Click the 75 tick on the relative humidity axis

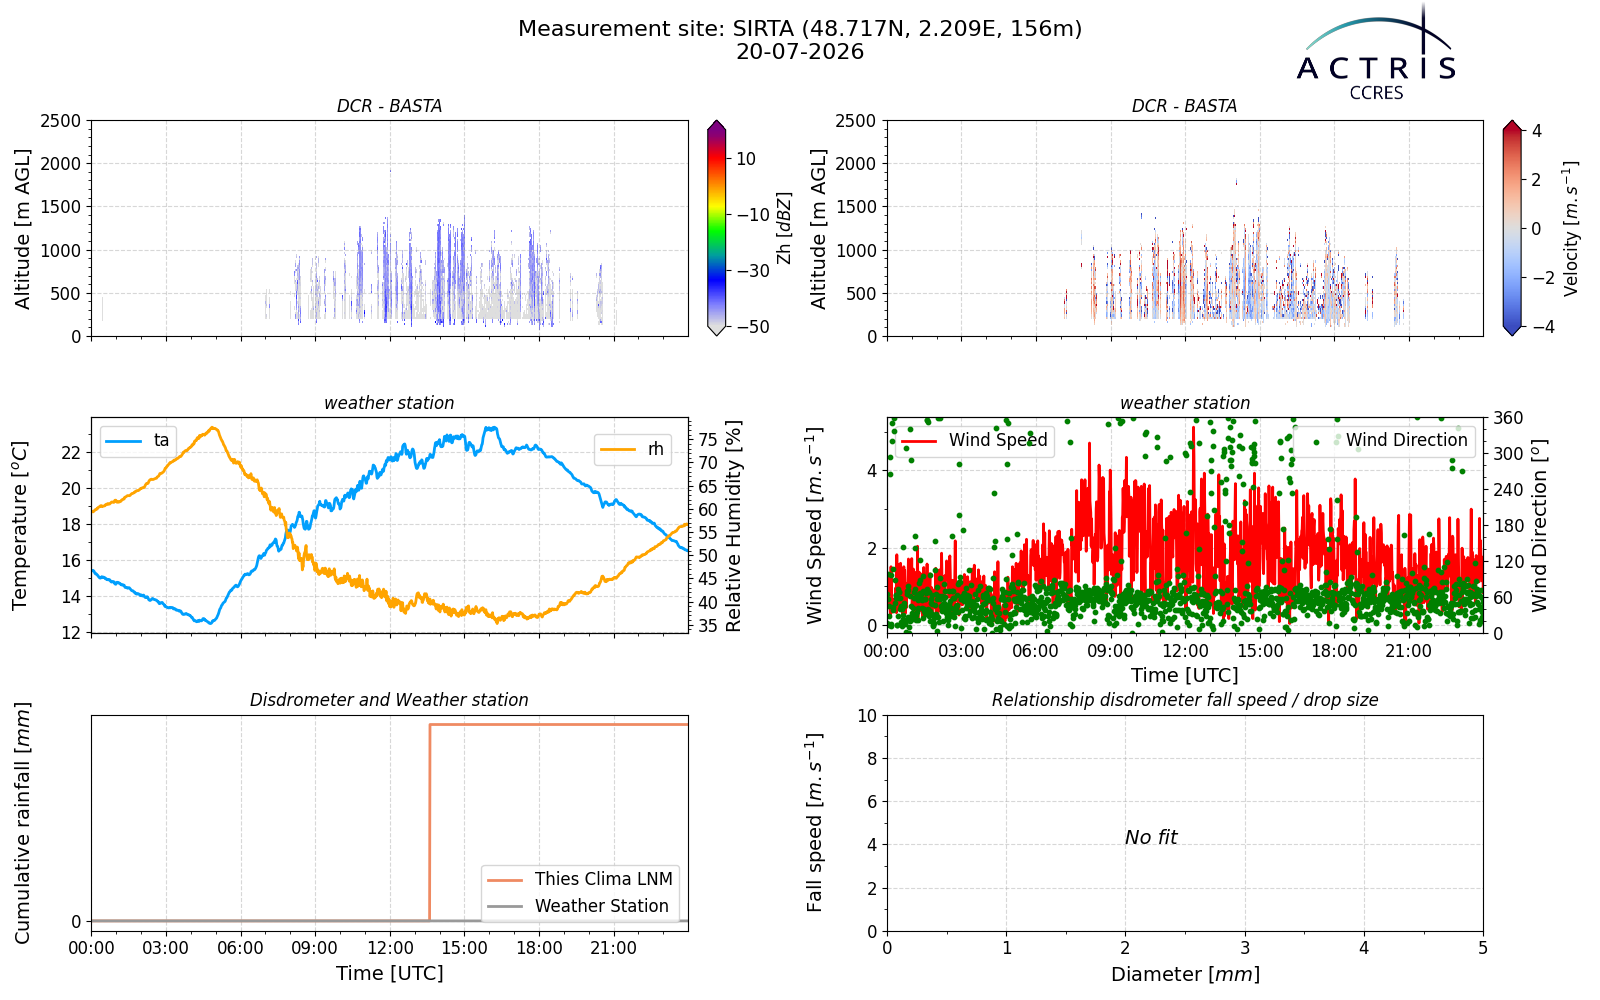(707, 439)
